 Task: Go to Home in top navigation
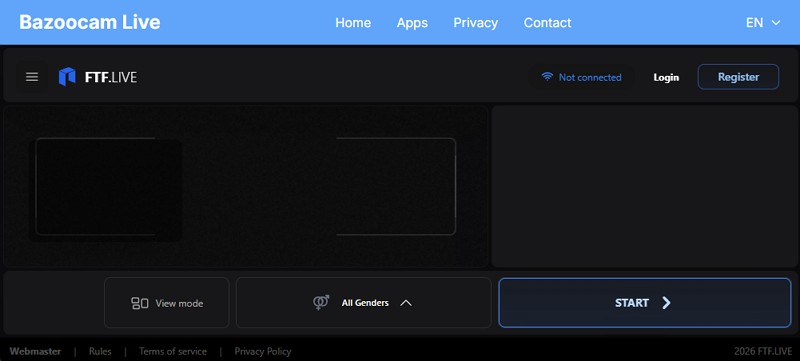[353, 23]
